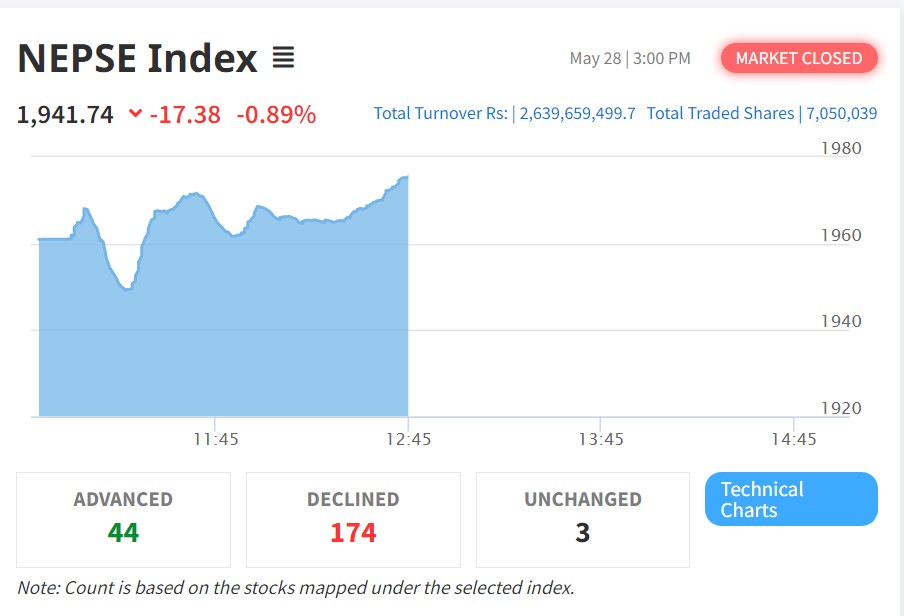Click the 14:45 time axis label

pos(793,439)
